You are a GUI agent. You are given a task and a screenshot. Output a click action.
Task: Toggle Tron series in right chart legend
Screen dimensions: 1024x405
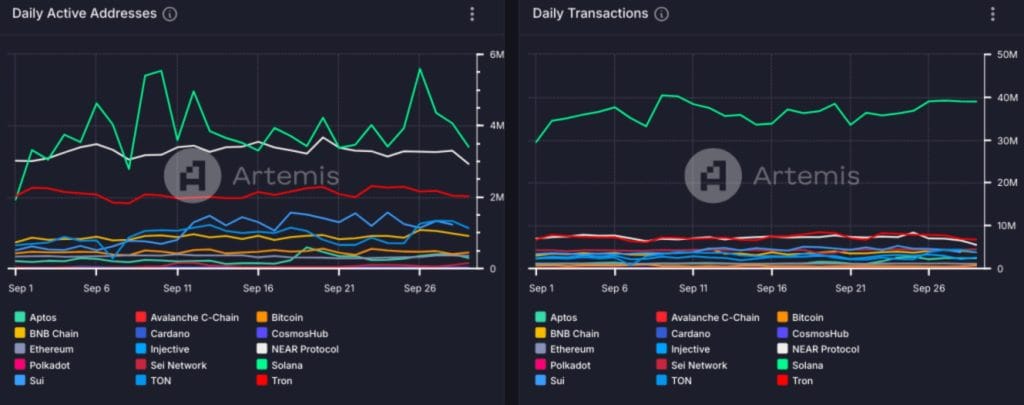pos(795,381)
